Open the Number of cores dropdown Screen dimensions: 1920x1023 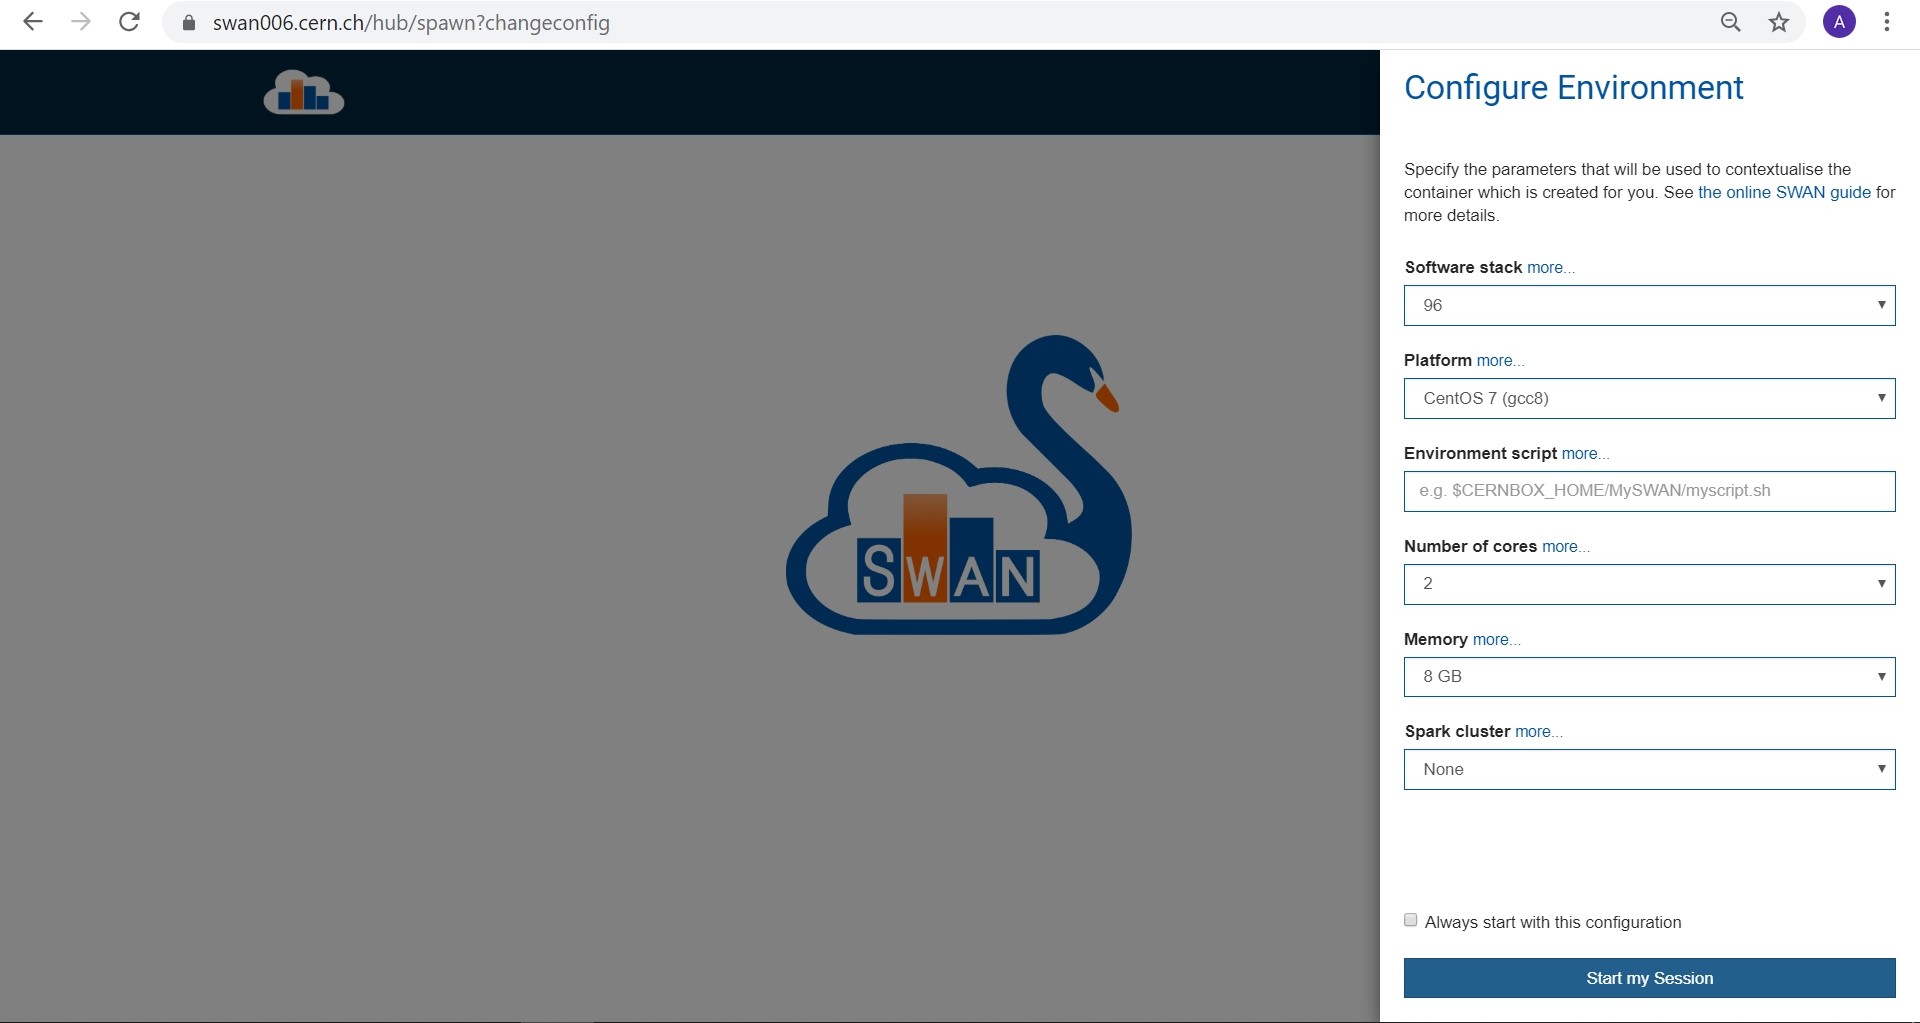tap(1649, 584)
